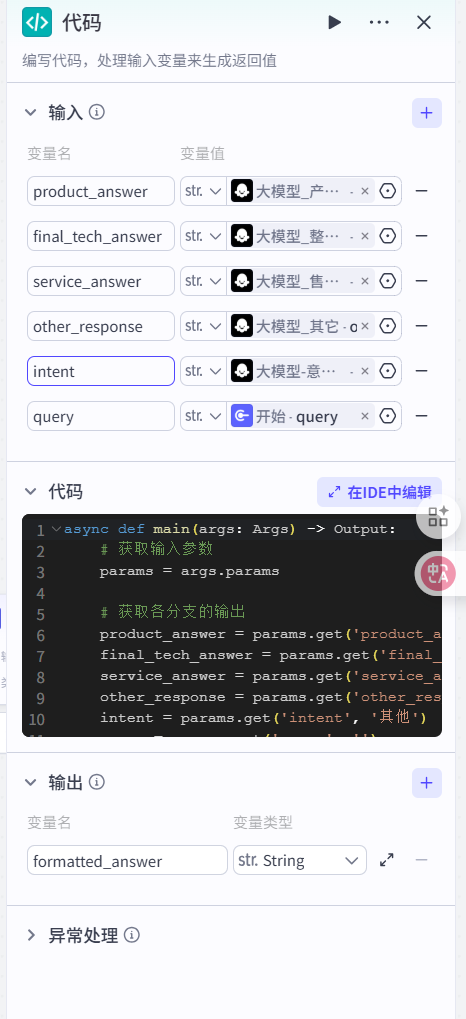Image resolution: width=466 pixels, height=1019 pixels.
Task: Remove the 大模型_售 reference in service_answer row
Action: click(x=365, y=281)
